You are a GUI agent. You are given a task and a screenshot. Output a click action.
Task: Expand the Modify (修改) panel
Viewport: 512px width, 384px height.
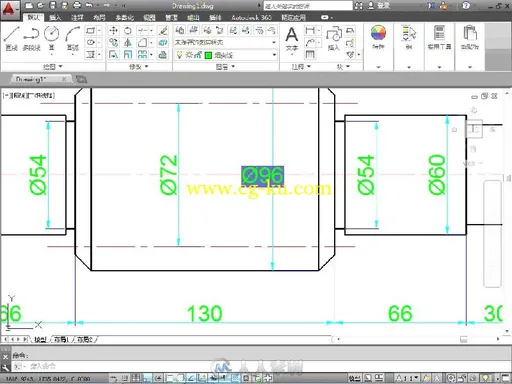pos(138,67)
